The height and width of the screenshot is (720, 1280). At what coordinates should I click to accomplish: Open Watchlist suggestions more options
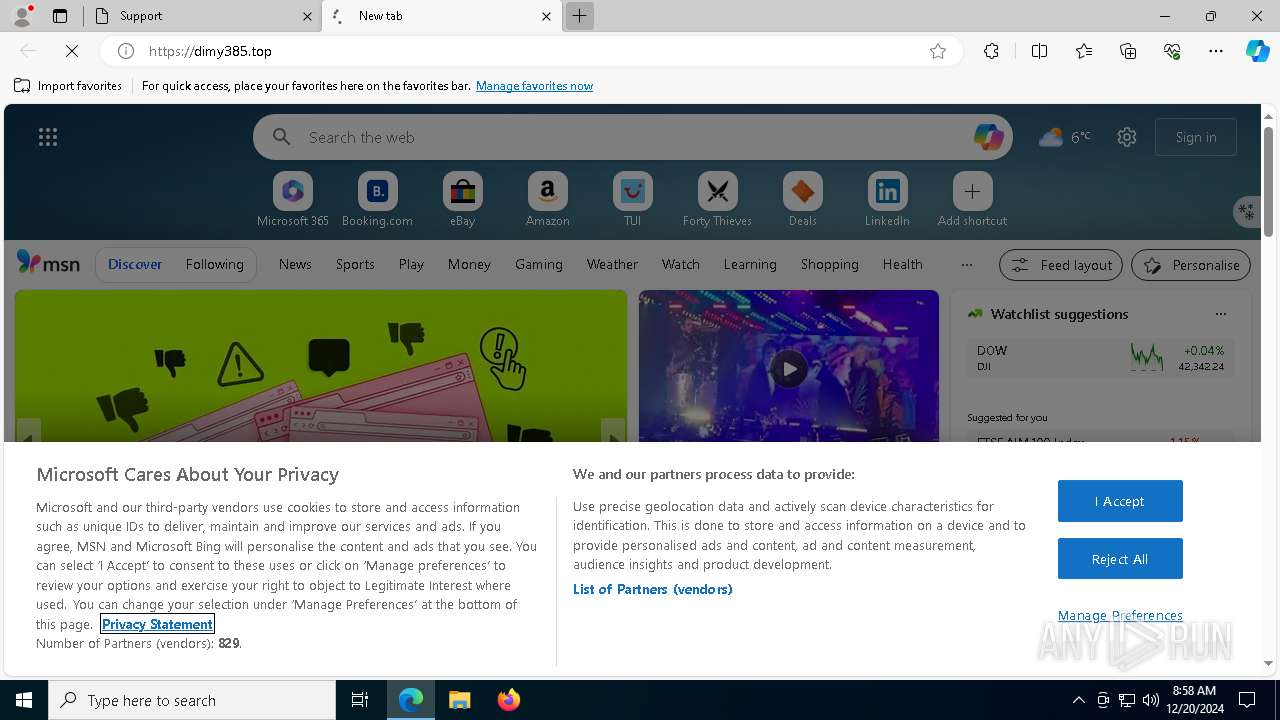(1221, 314)
